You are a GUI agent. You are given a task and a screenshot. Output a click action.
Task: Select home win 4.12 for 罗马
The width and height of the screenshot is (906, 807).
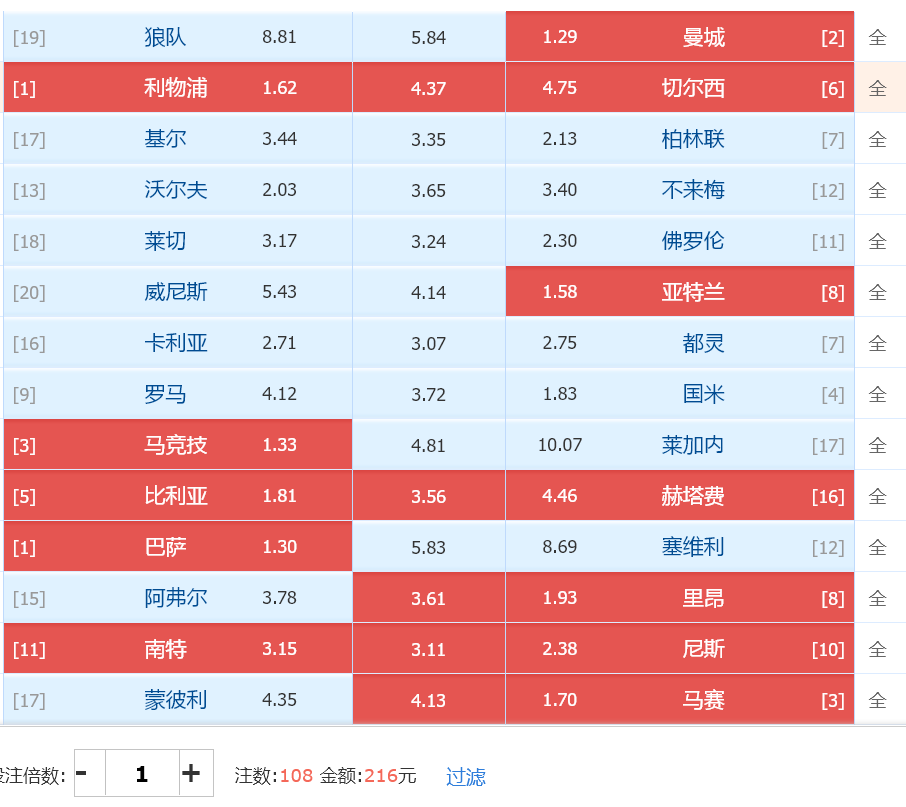(178, 394)
